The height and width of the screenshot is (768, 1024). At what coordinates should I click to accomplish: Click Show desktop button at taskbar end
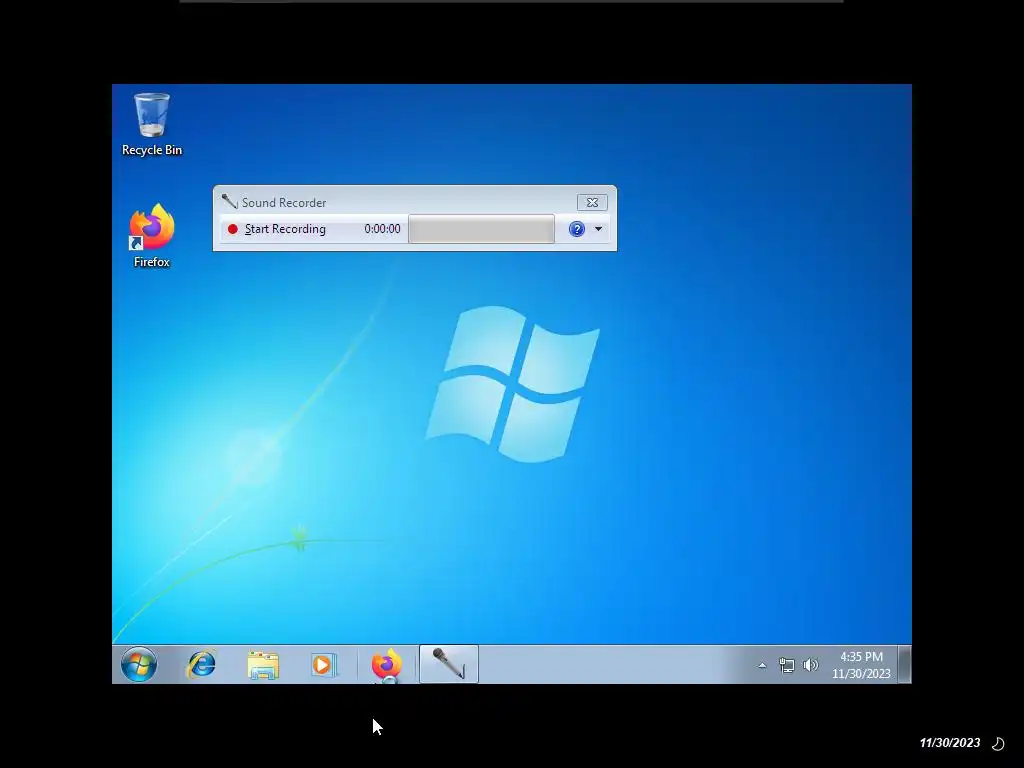coord(904,664)
